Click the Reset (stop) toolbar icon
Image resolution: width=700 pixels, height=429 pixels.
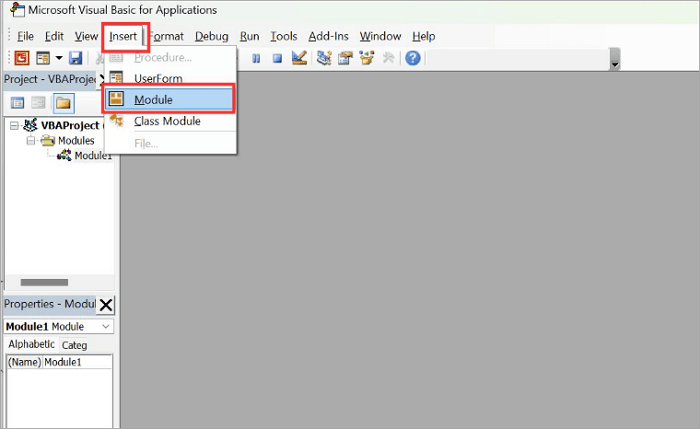277,58
